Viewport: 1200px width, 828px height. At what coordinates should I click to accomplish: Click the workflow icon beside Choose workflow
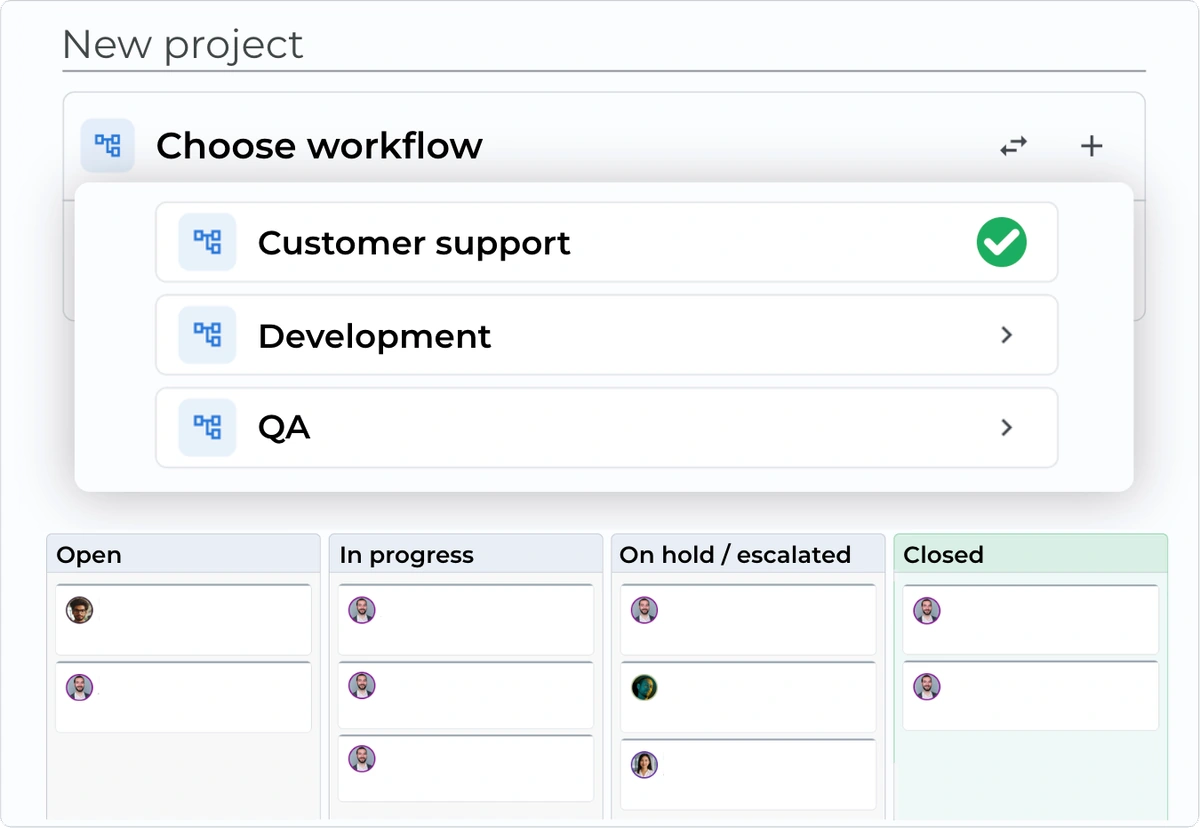(108, 146)
